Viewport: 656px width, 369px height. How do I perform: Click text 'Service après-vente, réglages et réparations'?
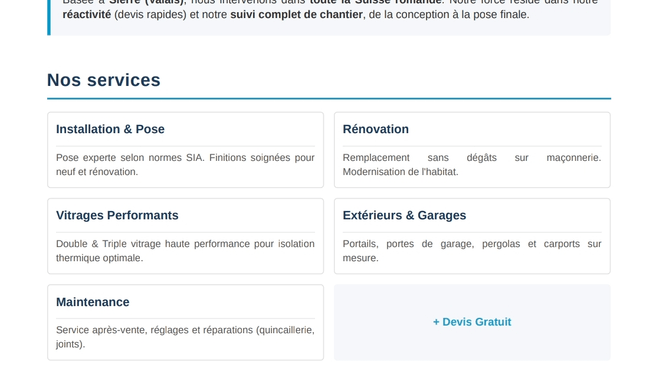pos(155,330)
